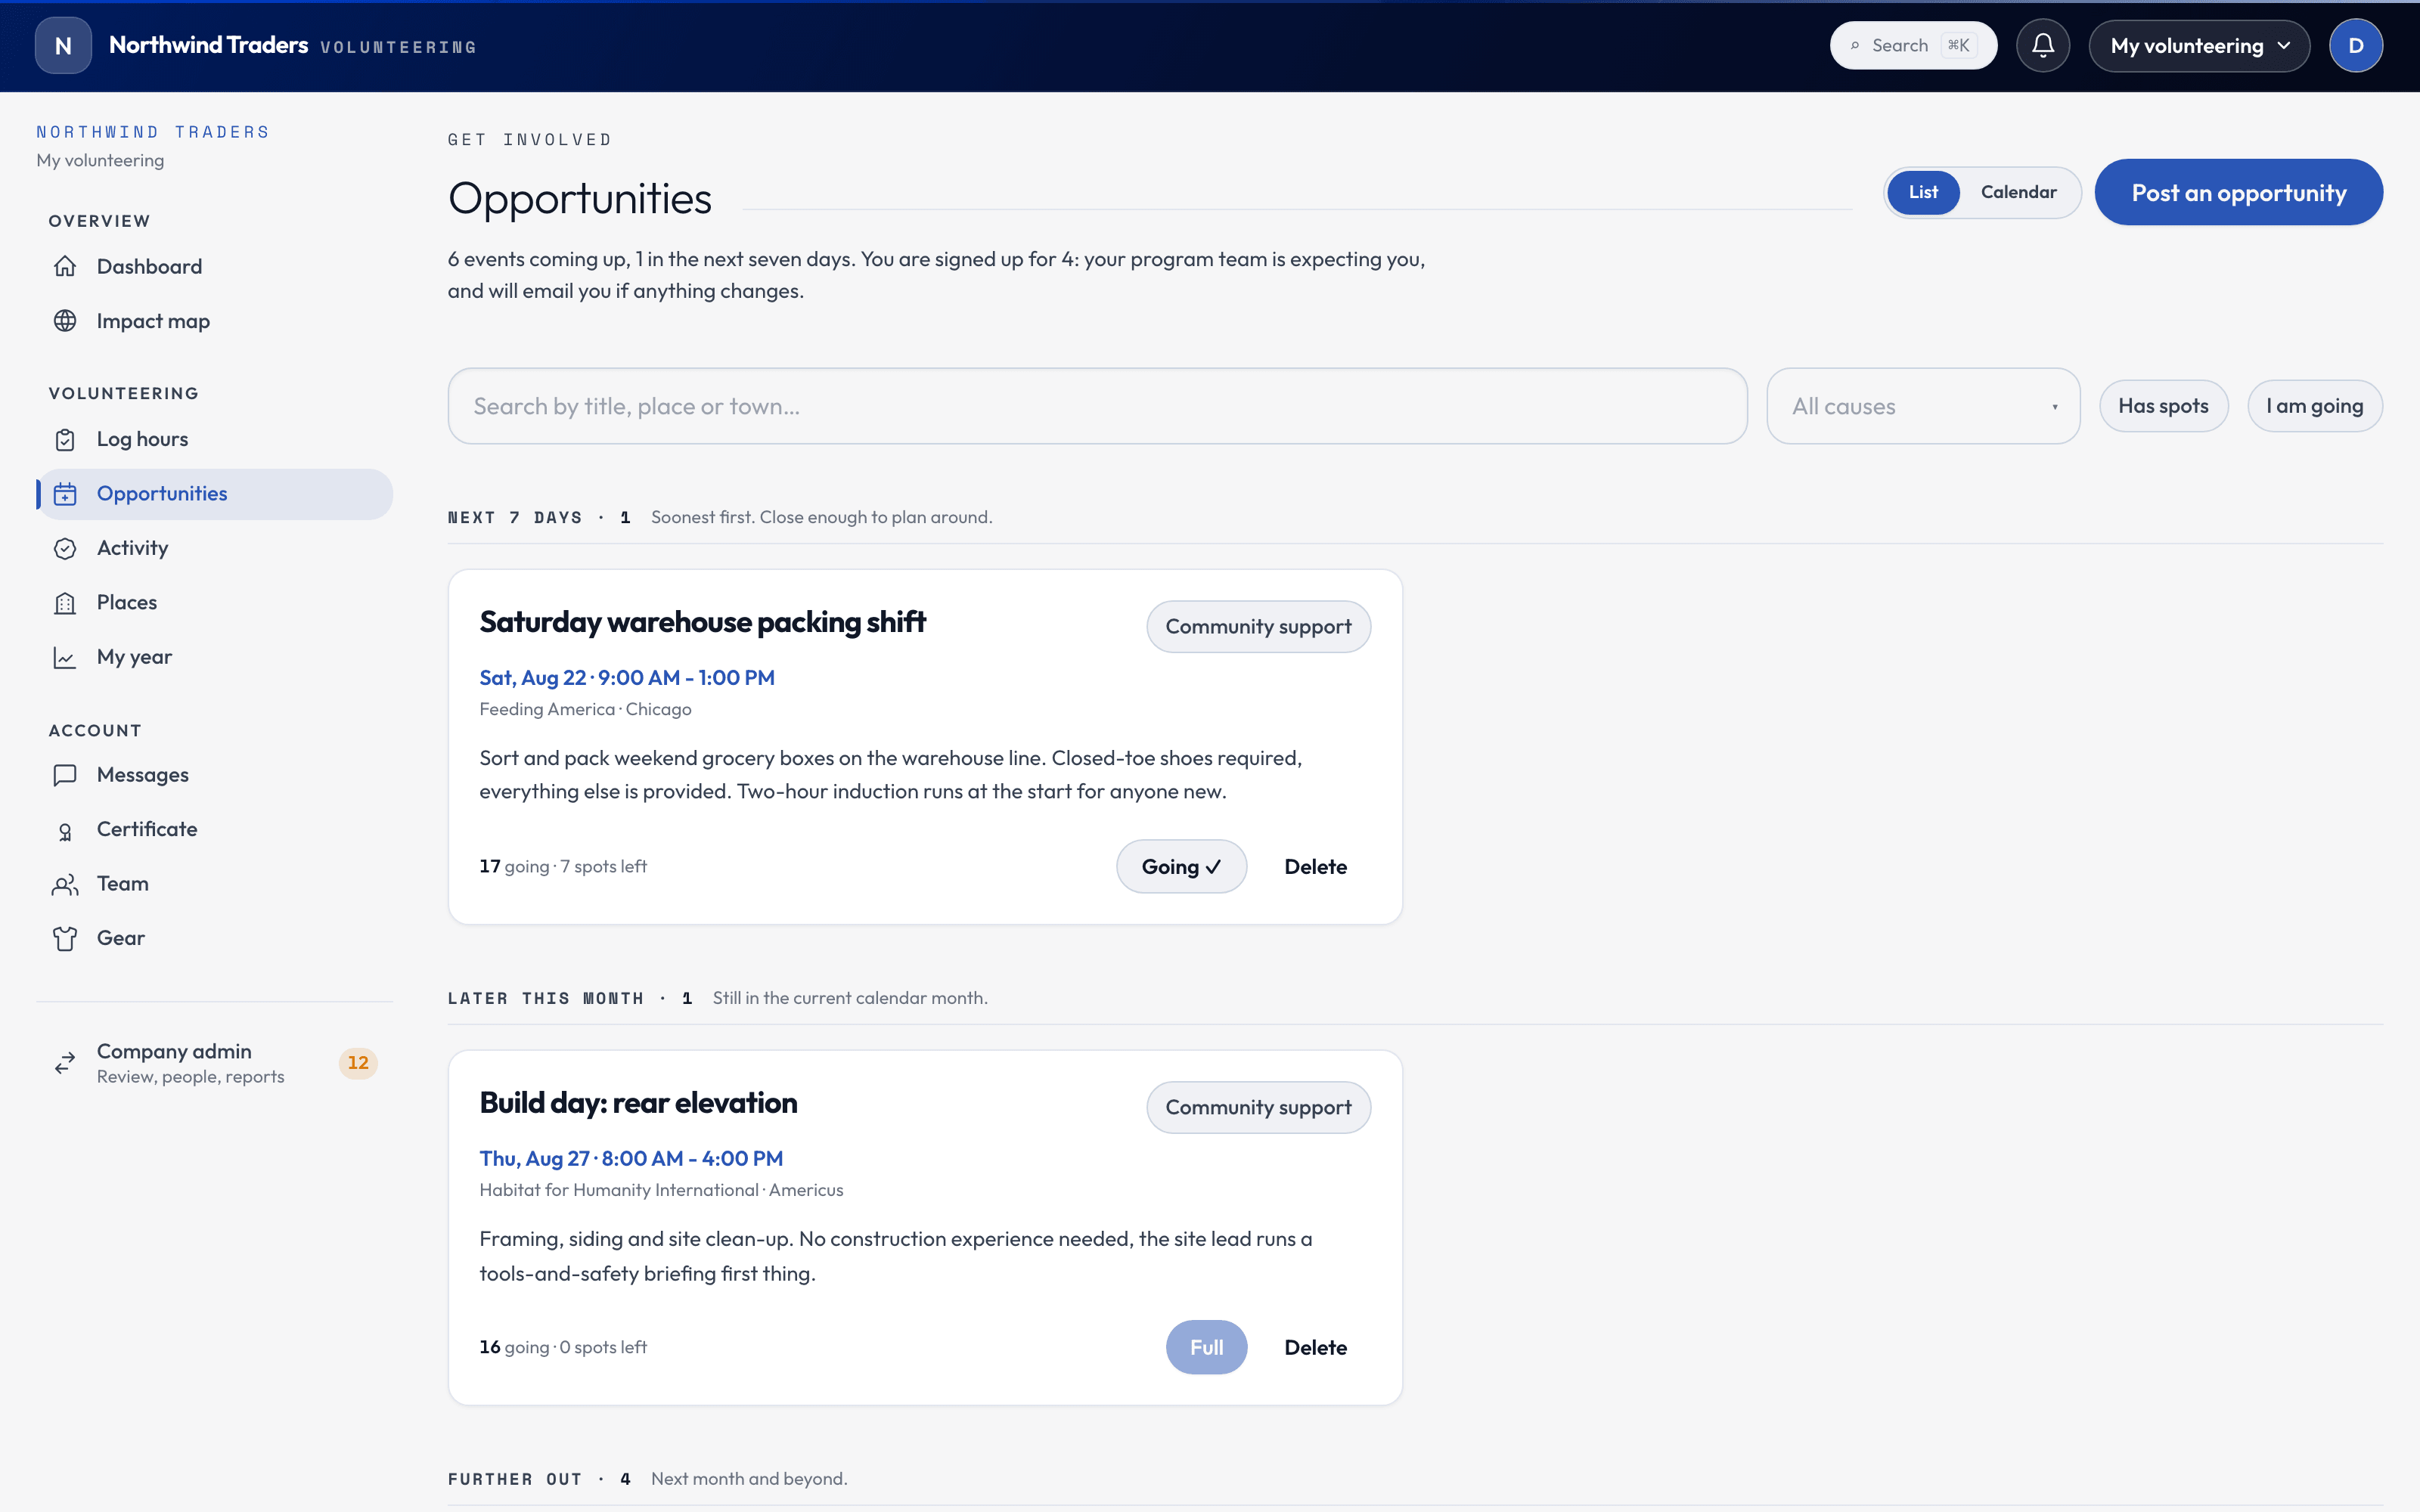Open the All causes dropdown

tap(1923, 406)
